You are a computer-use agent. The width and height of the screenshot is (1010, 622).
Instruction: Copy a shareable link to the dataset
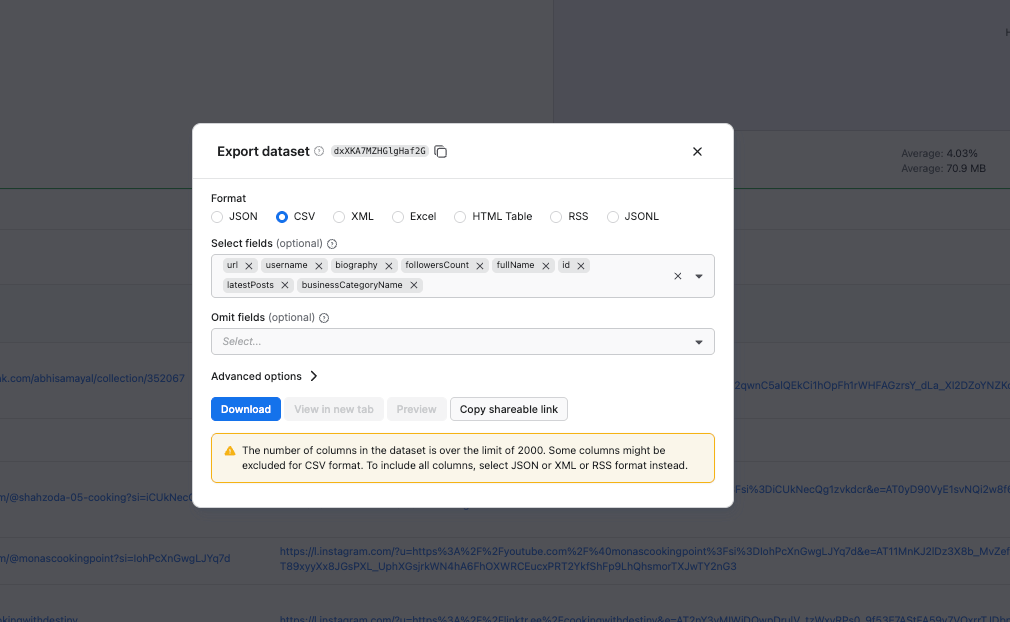coord(507,408)
